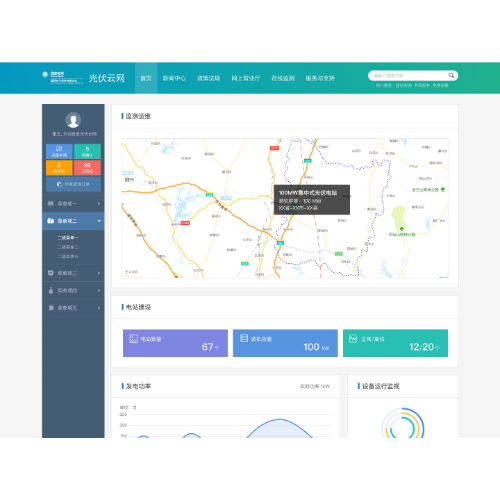Click the 菜单项一 sidebar icon
This screenshot has width=500, height=500.
coord(51,203)
